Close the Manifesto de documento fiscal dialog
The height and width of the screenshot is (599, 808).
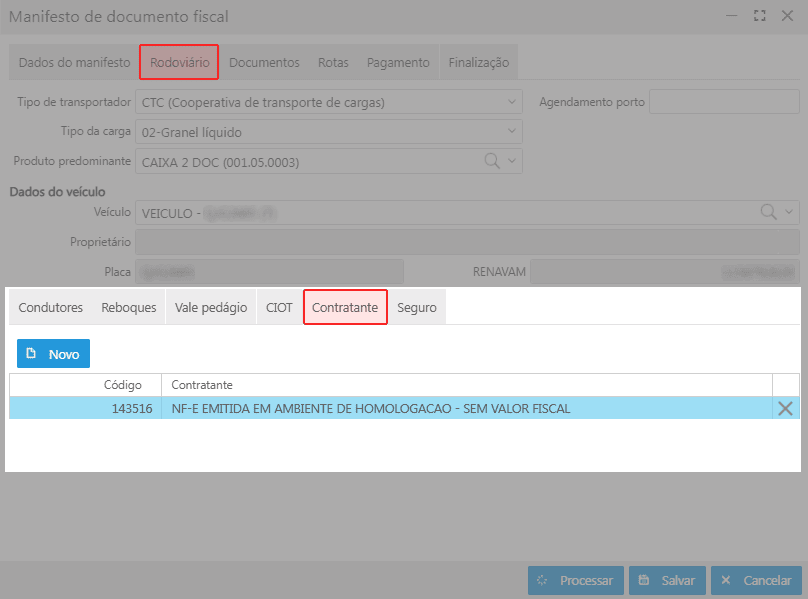tap(785, 16)
